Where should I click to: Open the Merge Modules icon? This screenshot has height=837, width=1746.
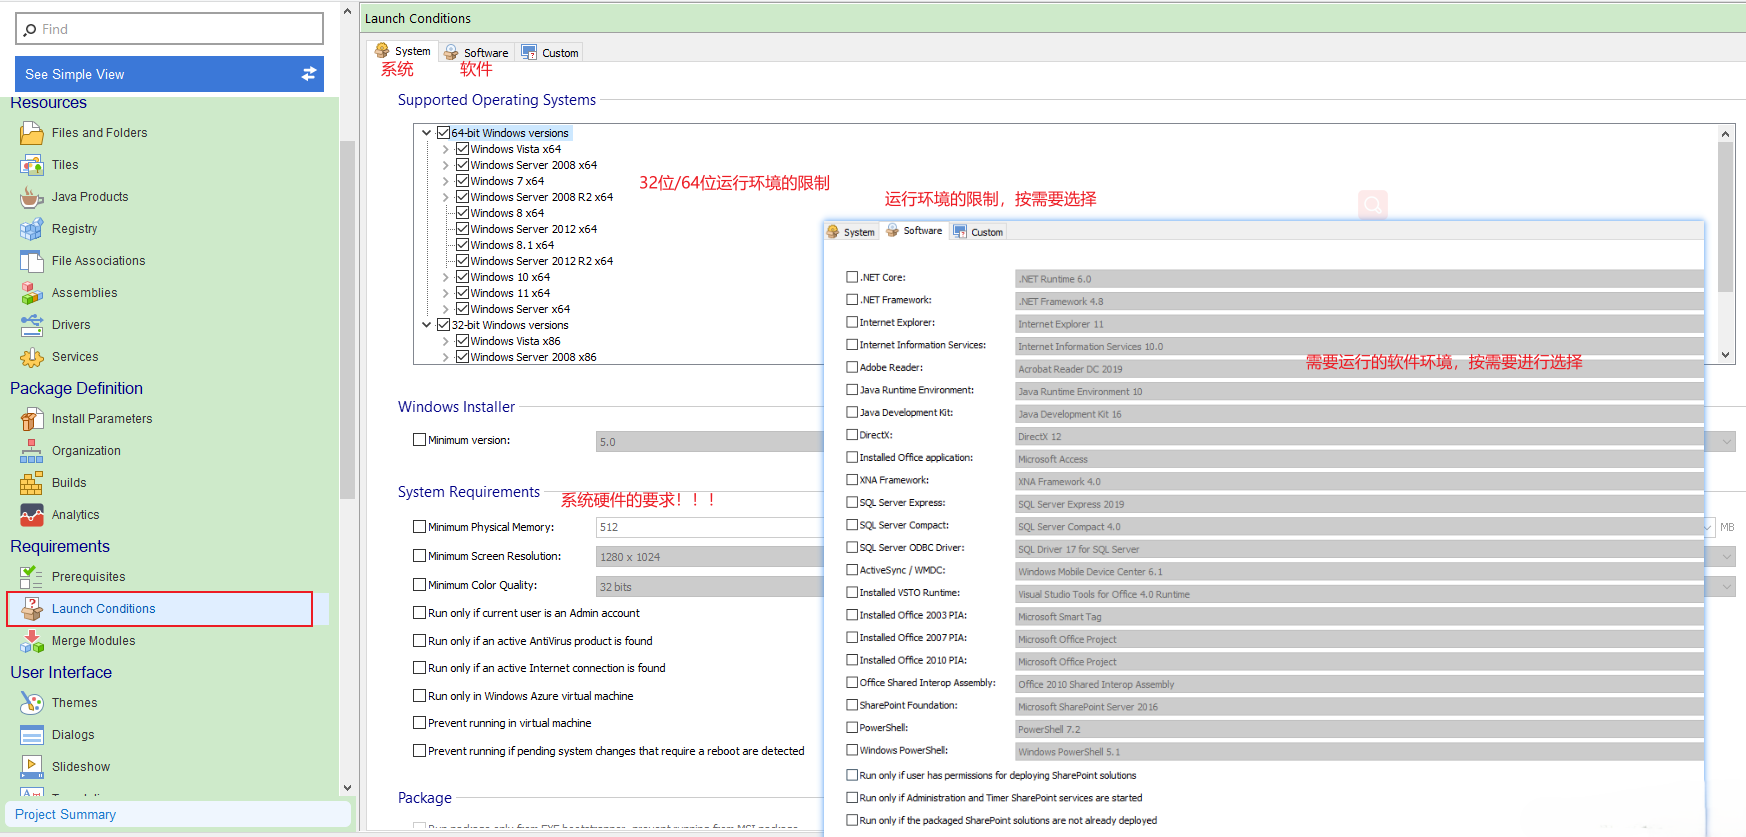pos(32,641)
